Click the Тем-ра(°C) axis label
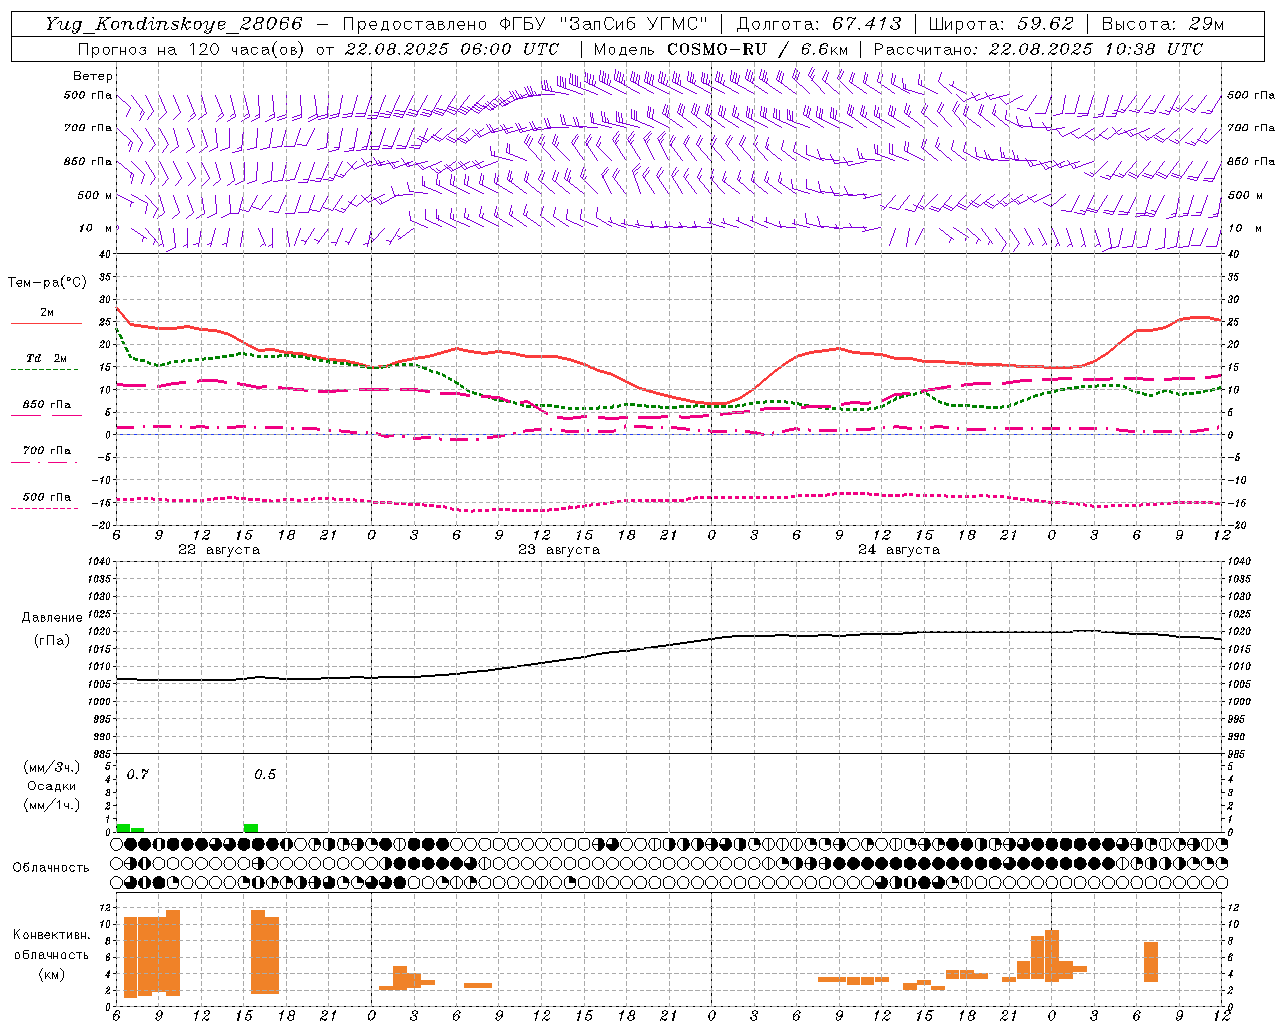This screenshot has height=1024, width=1280. (47, 283)
